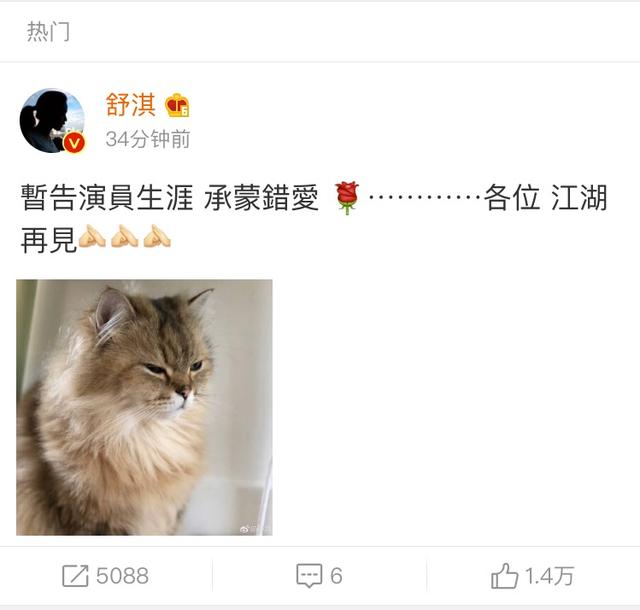
Task: Tap the comment speech bubble icon
Action: [309, 576]
